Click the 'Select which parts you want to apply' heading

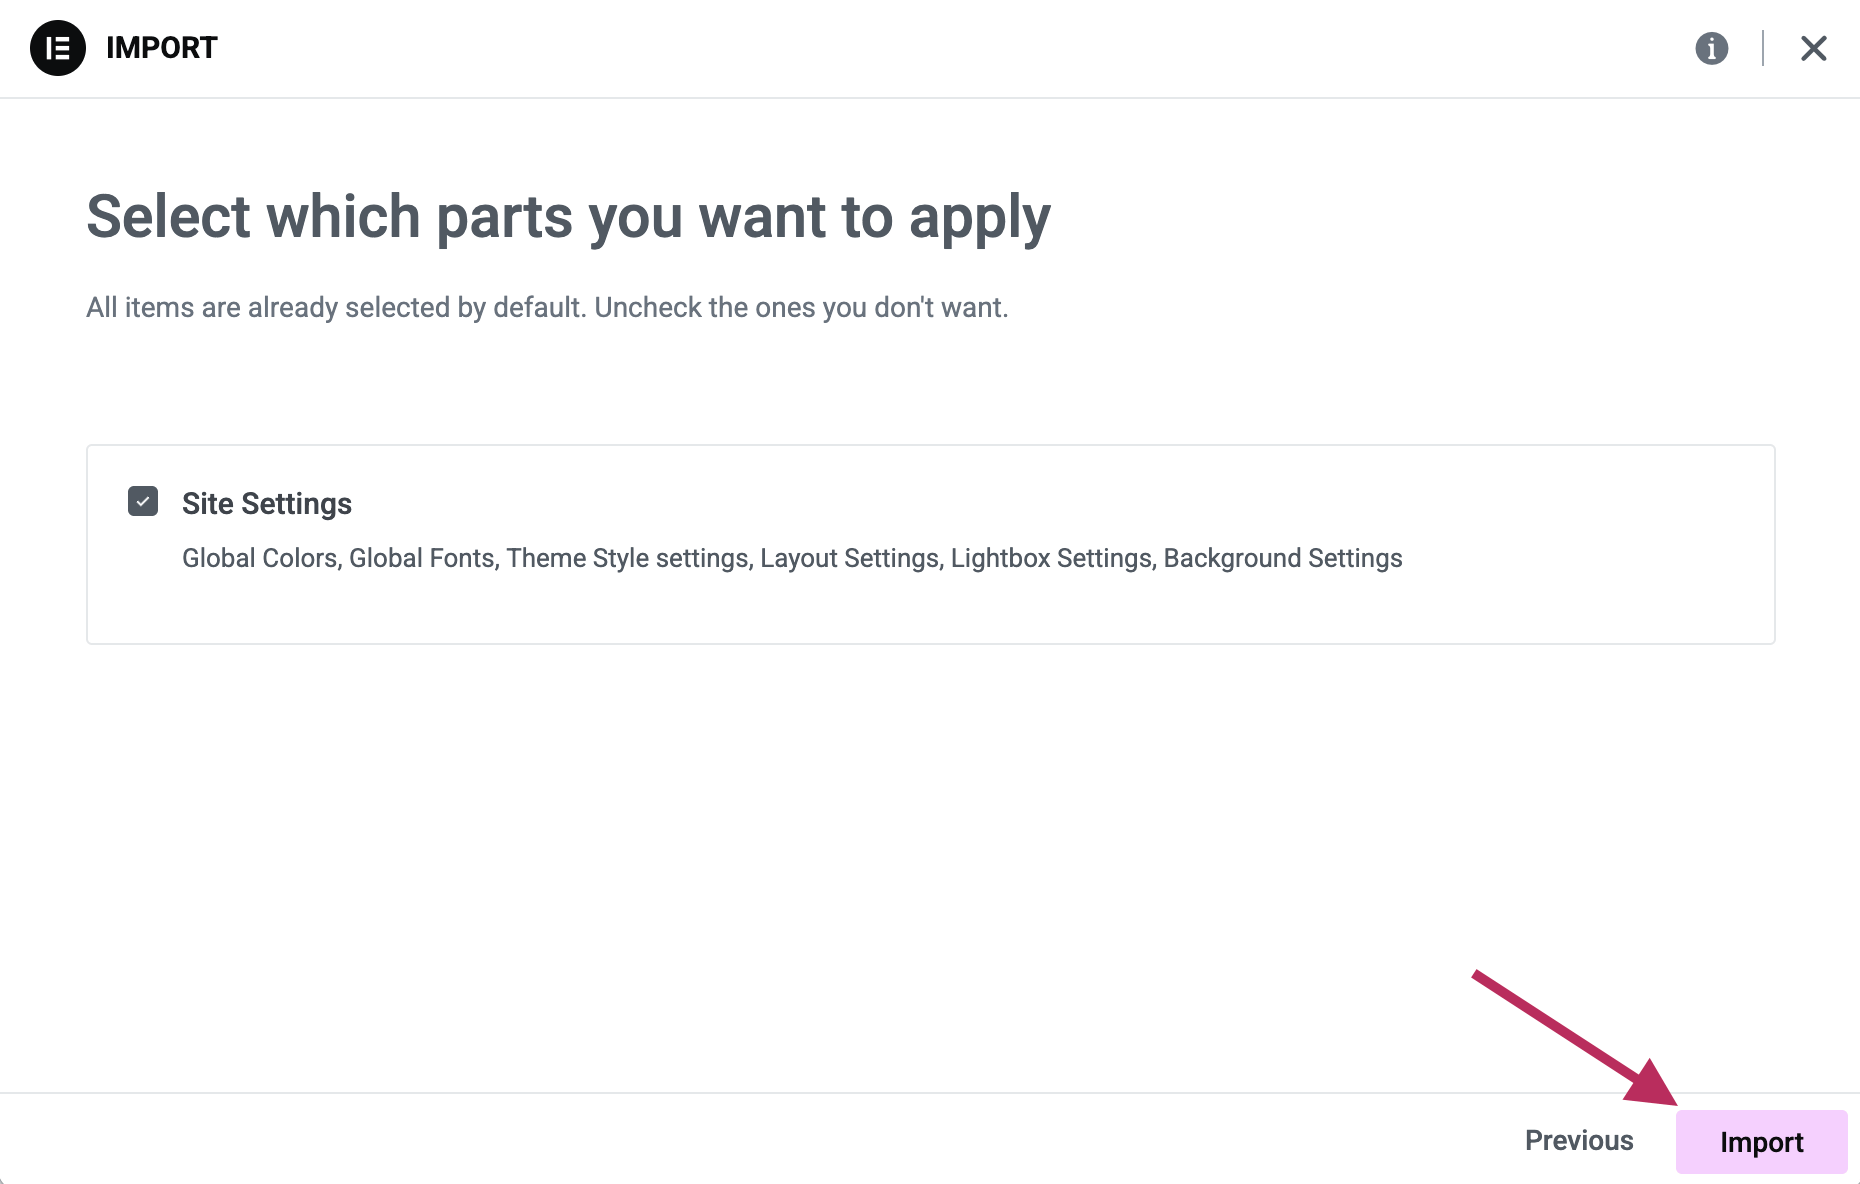[568, 217]
